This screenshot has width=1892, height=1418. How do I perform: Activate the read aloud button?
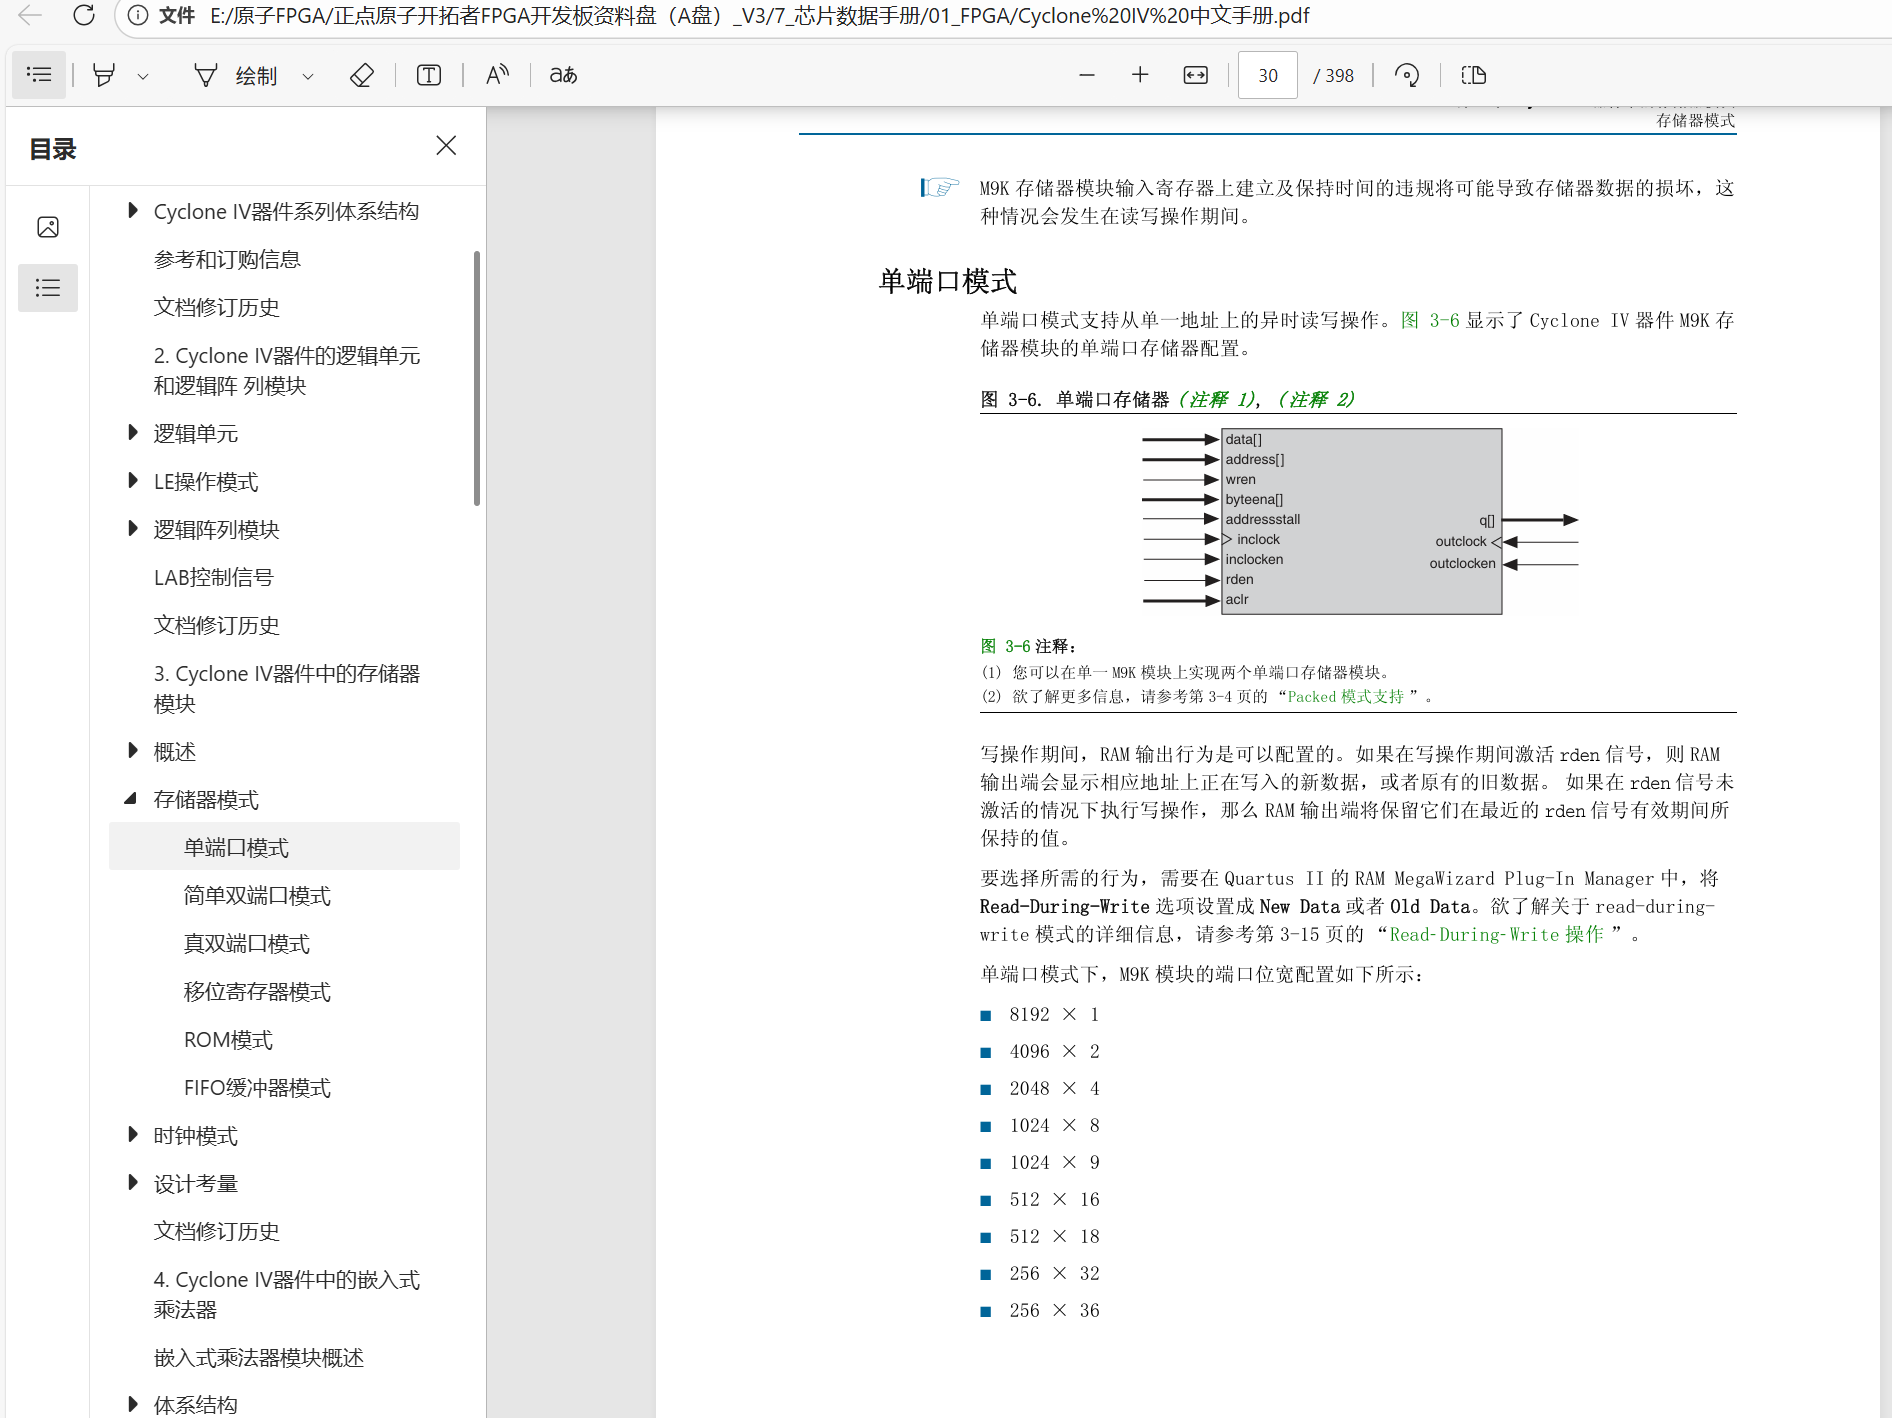point(497,75)
